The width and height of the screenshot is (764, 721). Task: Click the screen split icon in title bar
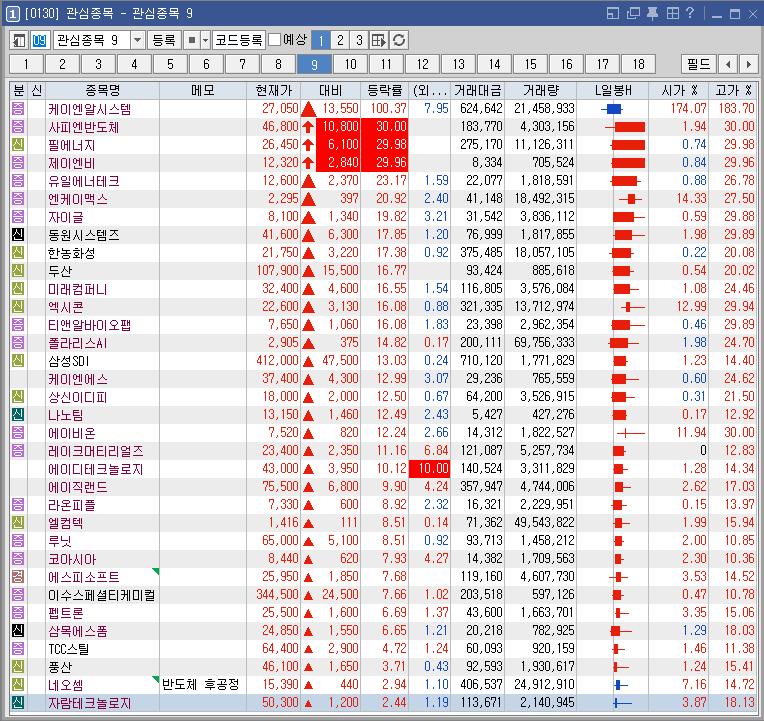pos(612,13)
